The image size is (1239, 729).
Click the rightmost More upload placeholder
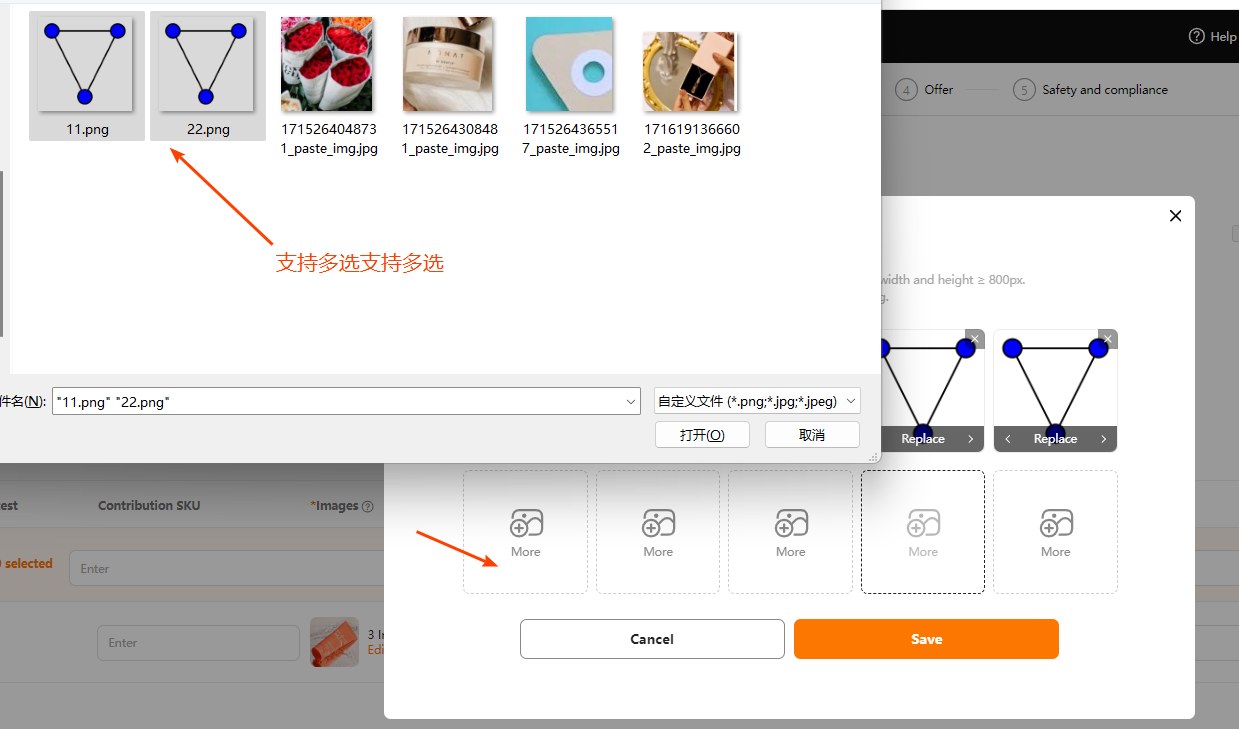point(1055,531)
